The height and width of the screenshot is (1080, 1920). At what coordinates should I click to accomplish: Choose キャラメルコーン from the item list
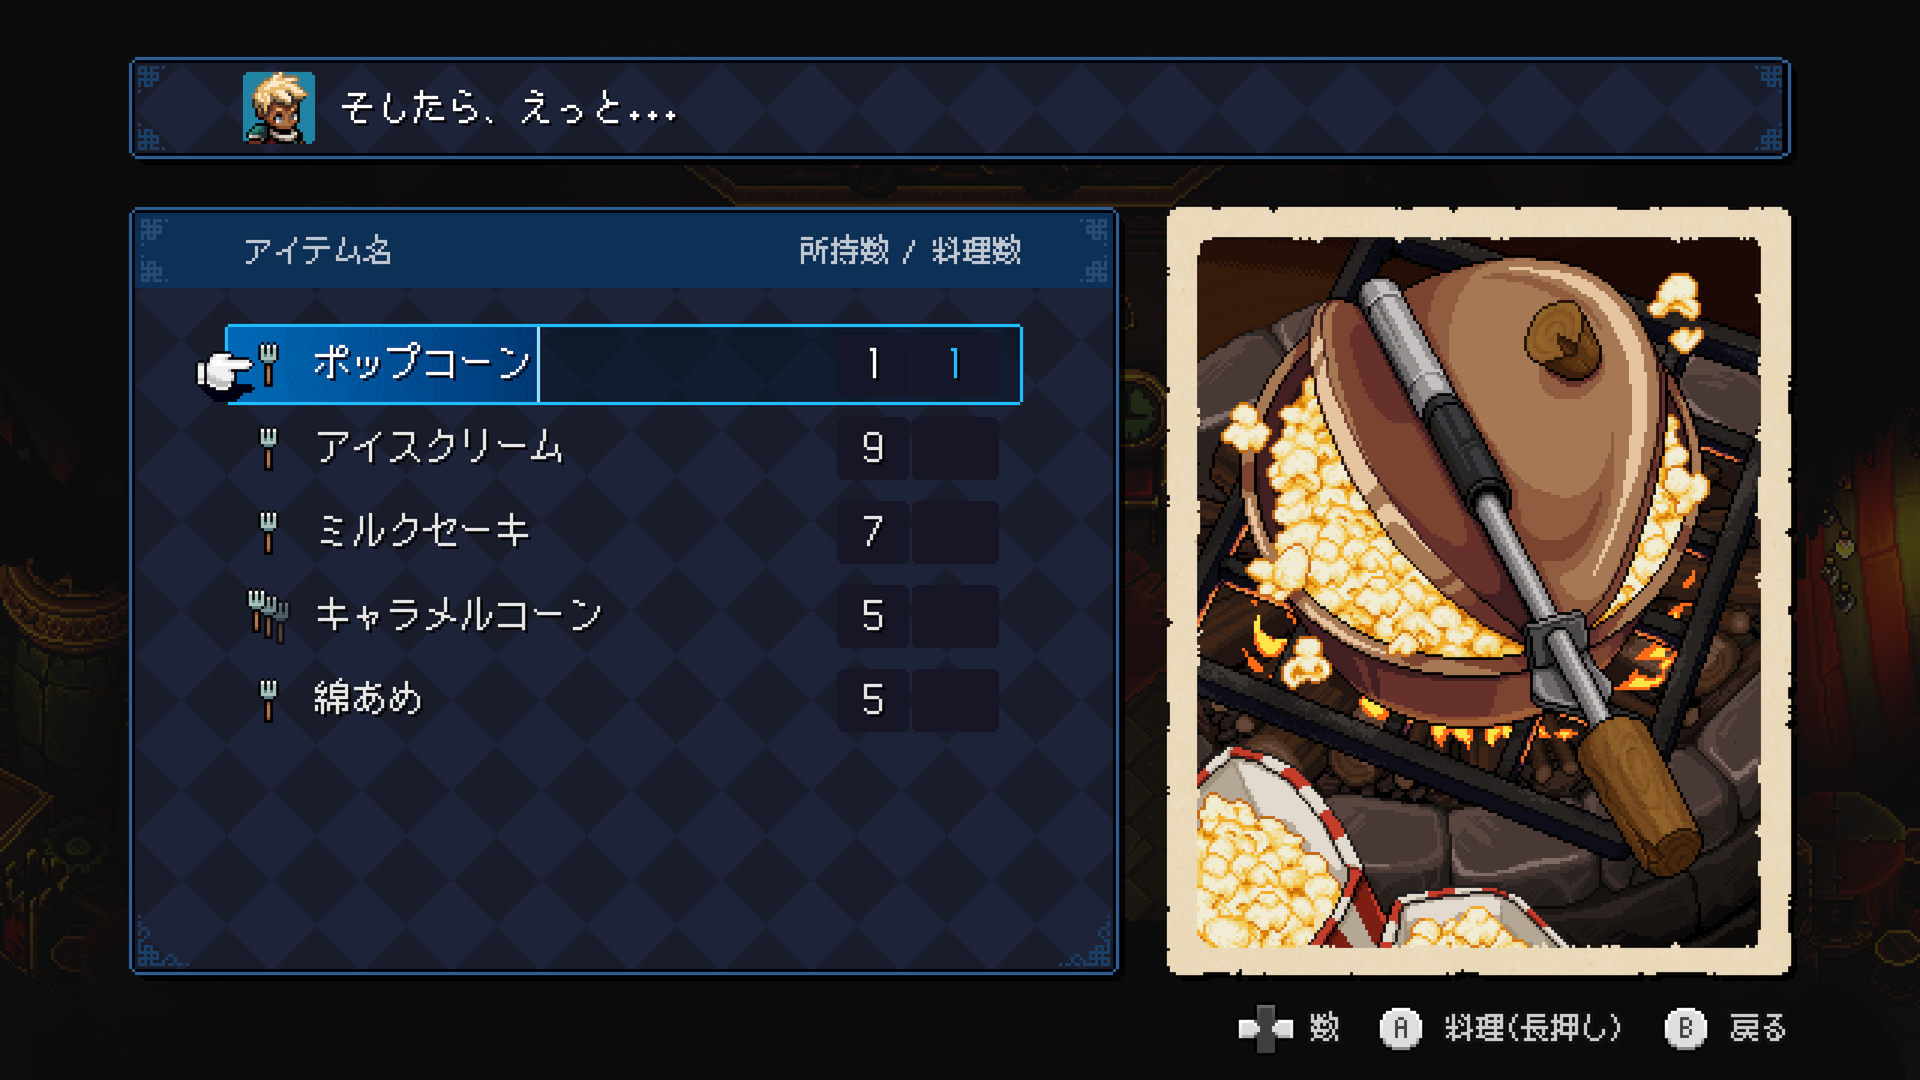625,616
